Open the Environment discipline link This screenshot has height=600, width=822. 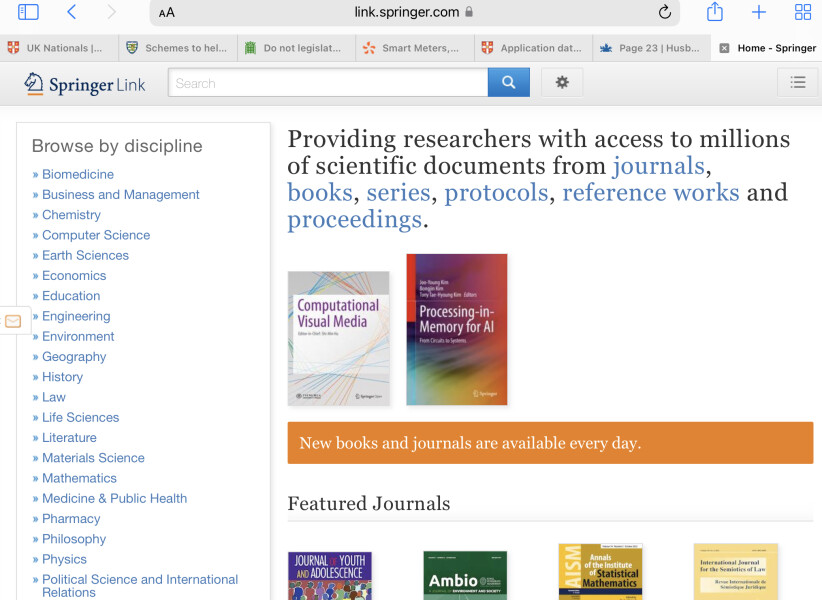click(x=78, y=336)
